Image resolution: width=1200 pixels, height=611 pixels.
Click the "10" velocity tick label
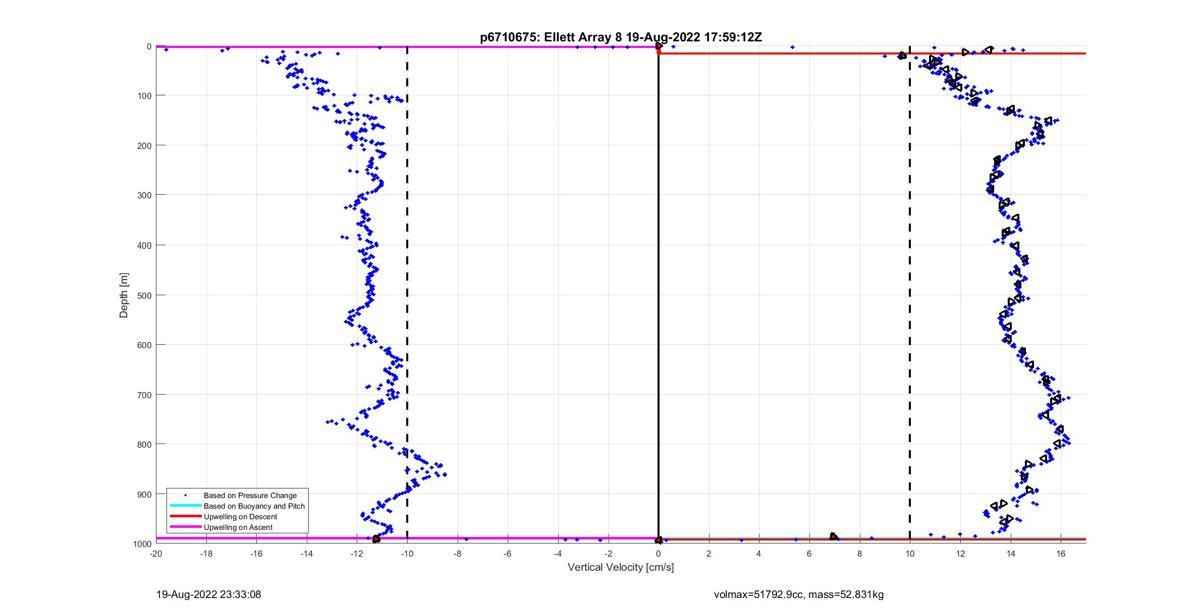click(x=909, y=553)
